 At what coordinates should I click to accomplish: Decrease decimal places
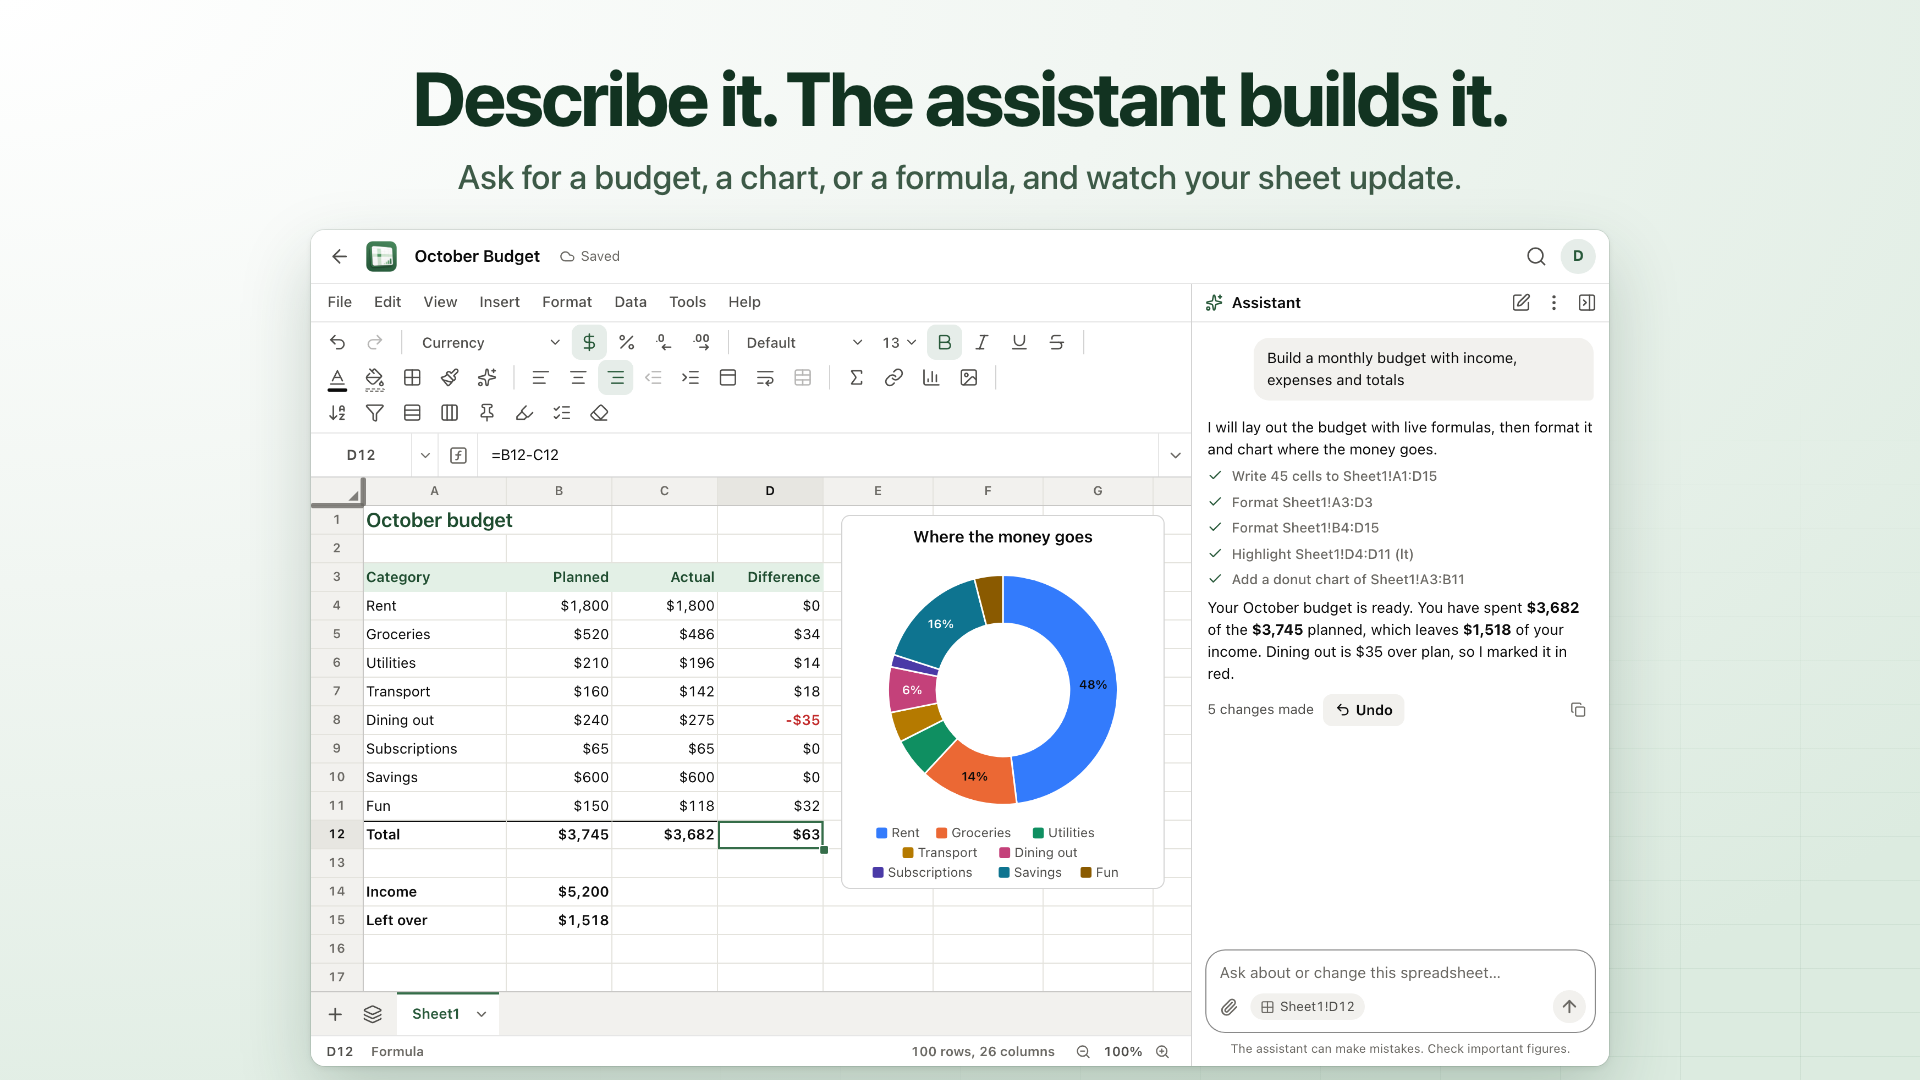pos(664,342)
